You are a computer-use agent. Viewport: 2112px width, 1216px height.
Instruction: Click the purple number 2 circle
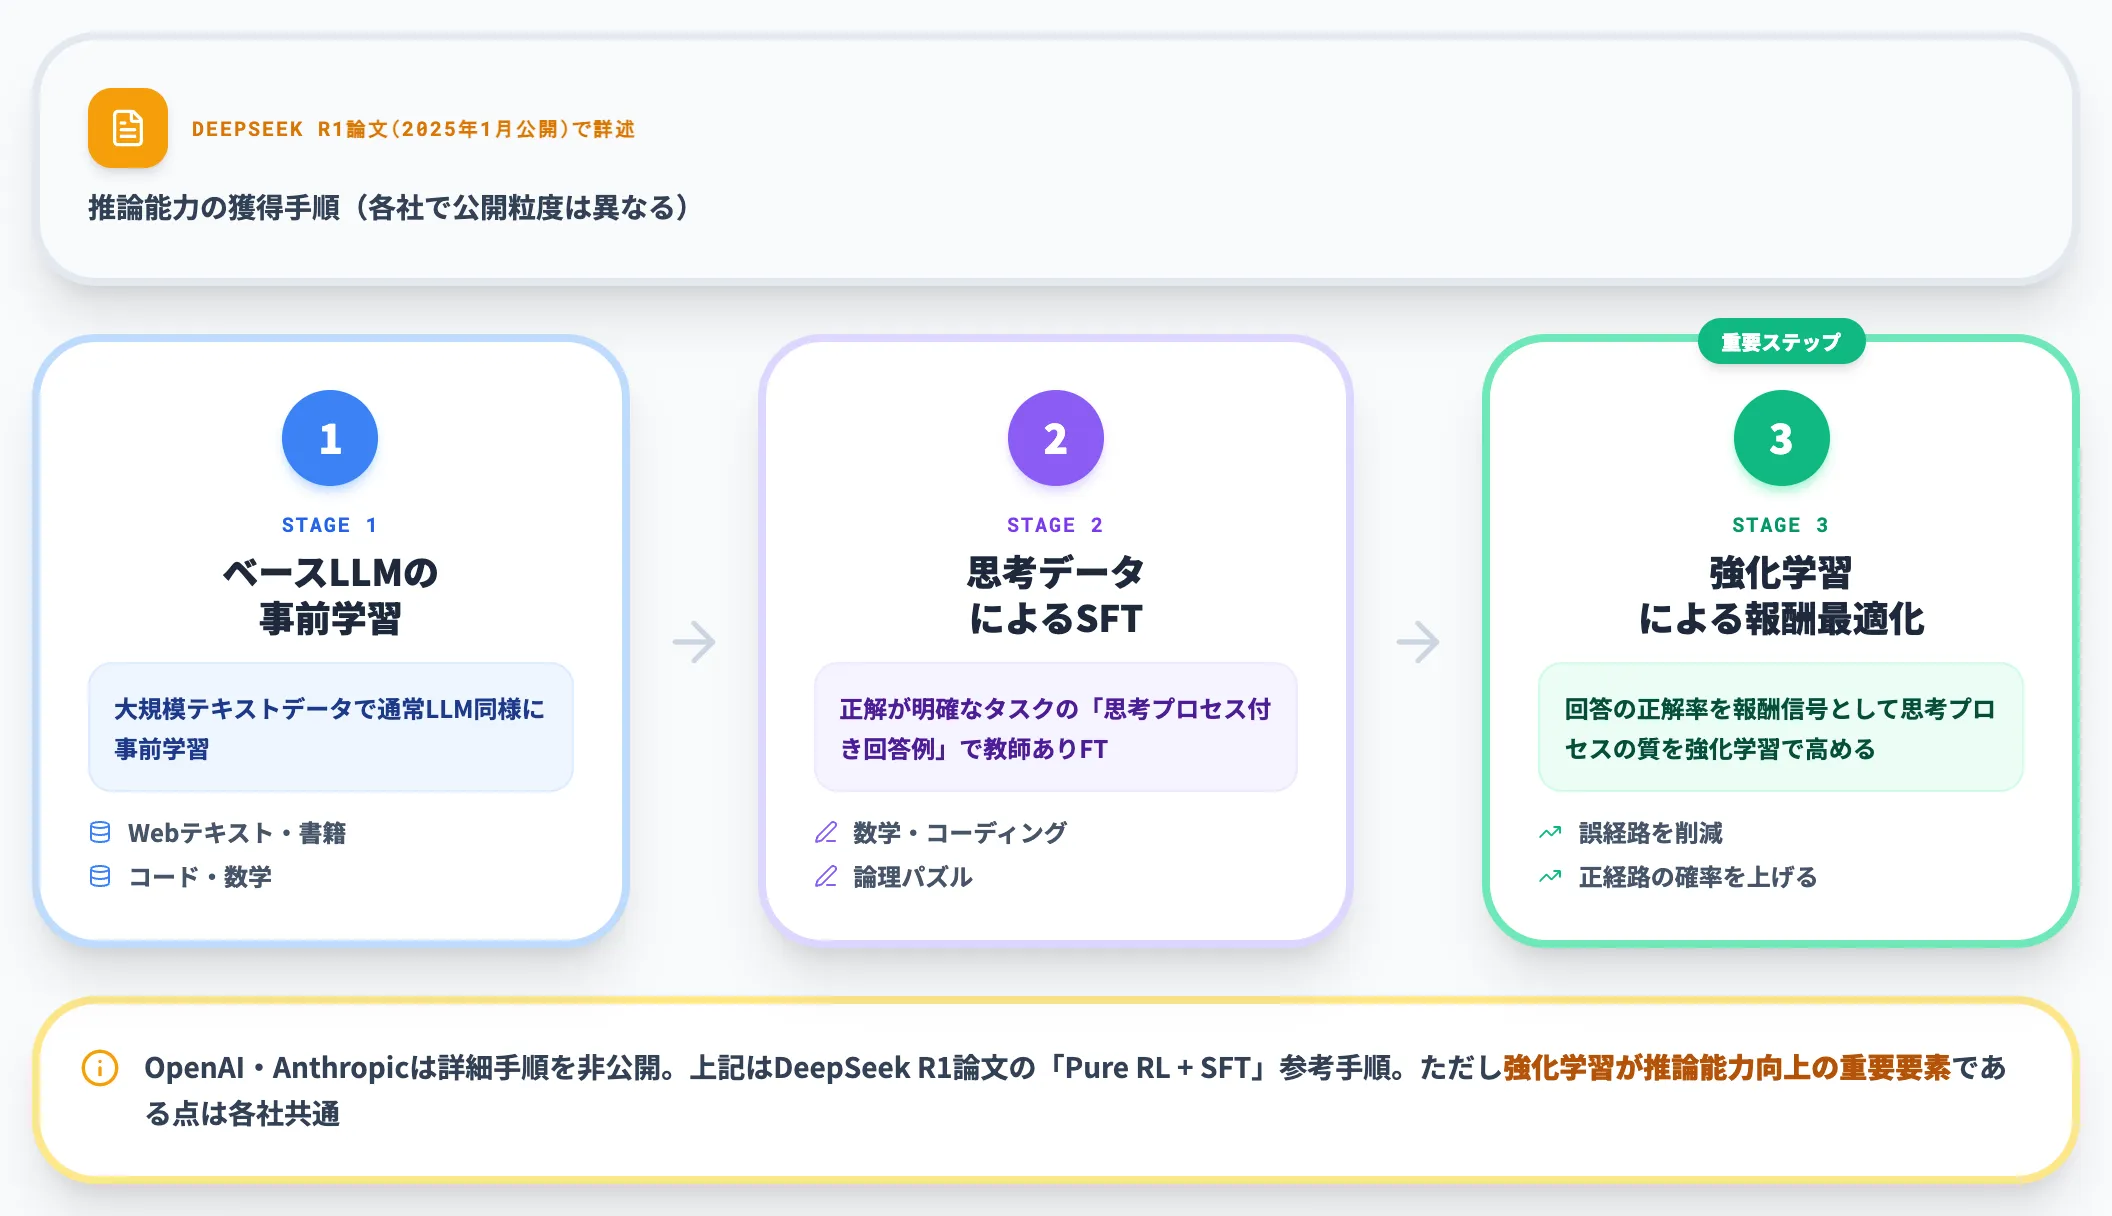(x=1056, y=438)
